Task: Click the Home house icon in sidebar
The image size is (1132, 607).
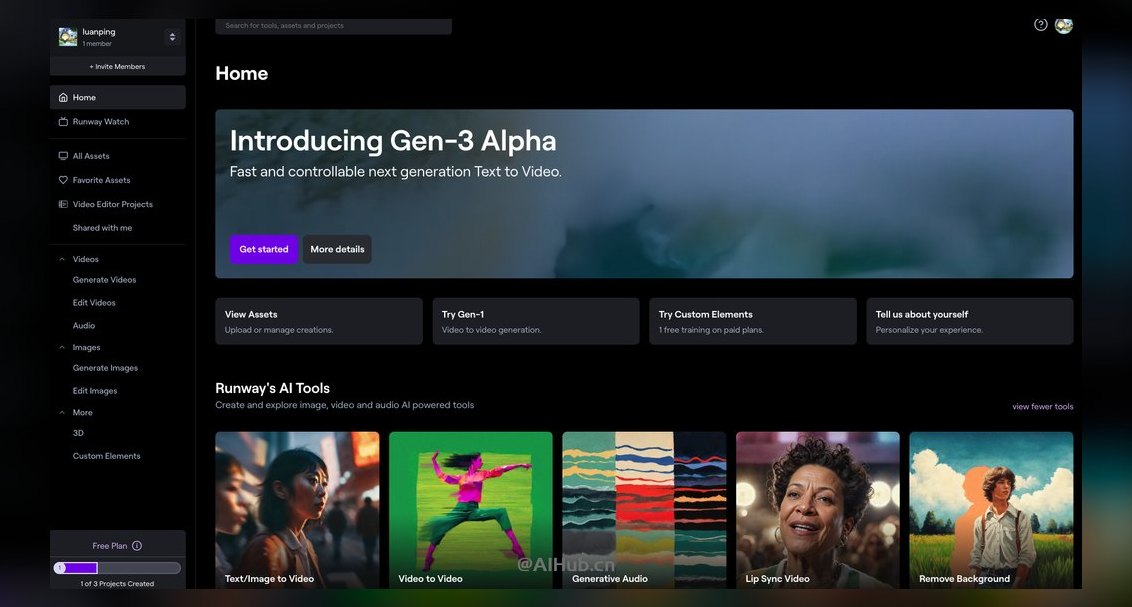Action: [63, 97]
